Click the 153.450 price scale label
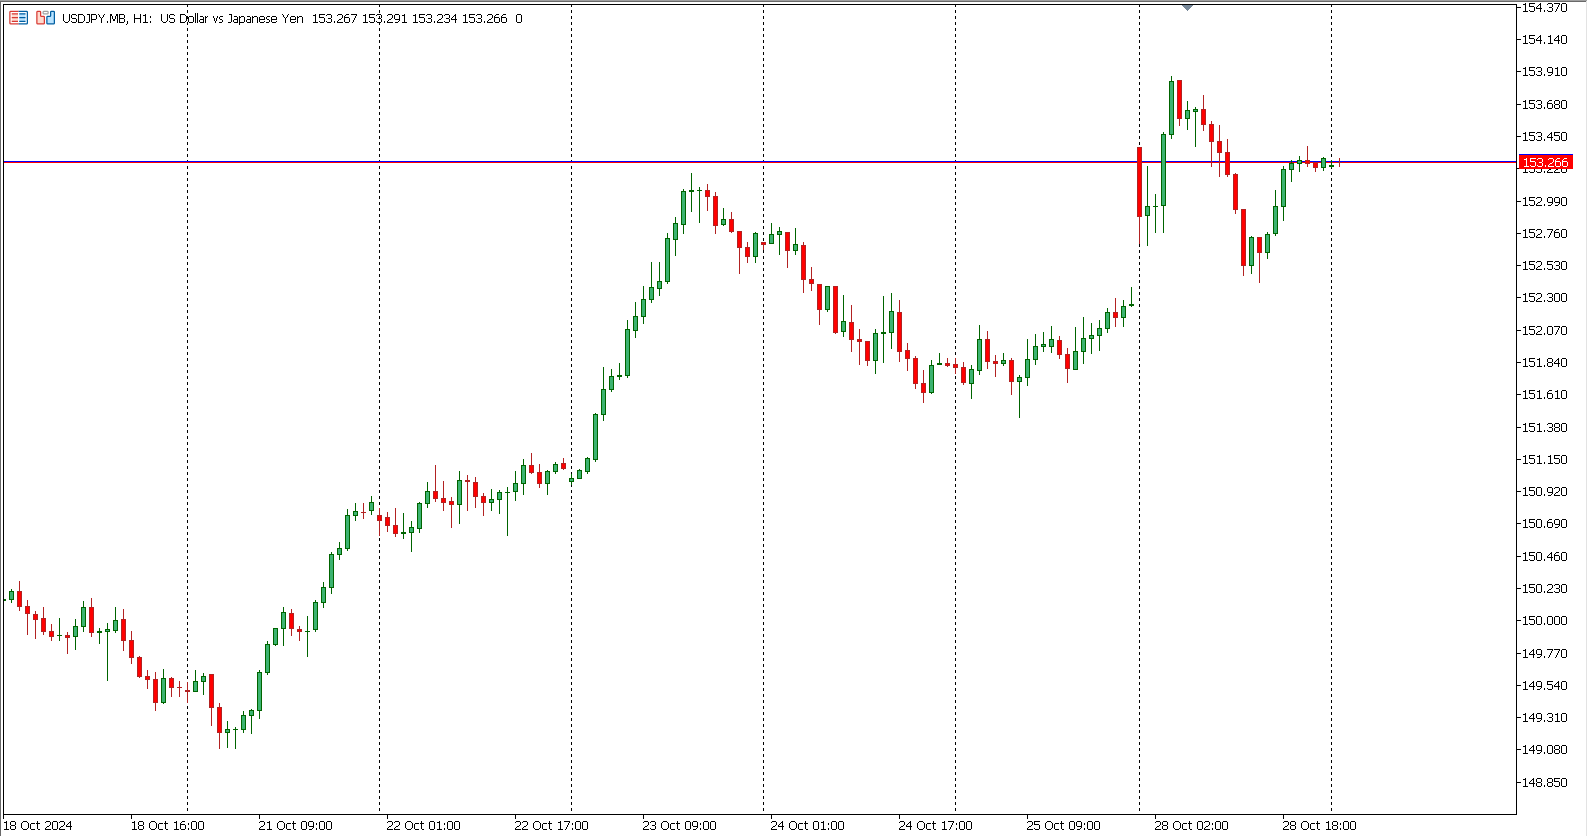 (x=1545, y=137)
